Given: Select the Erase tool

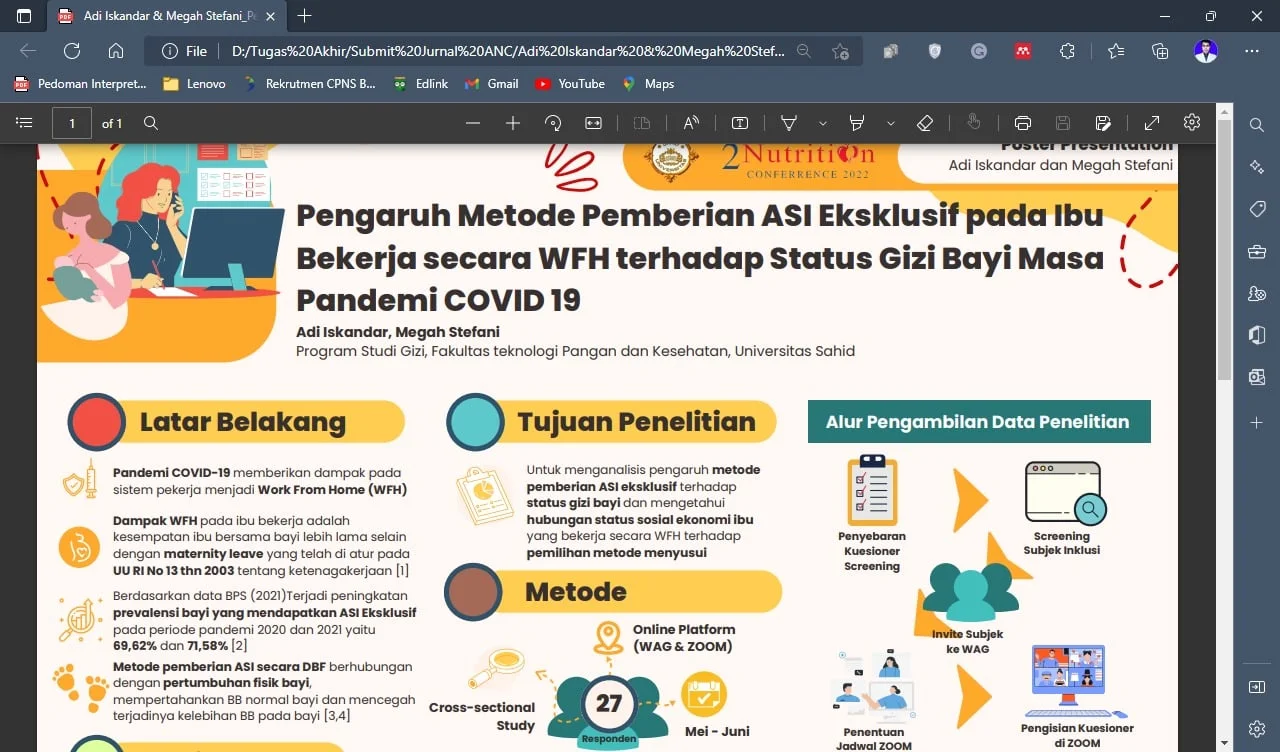Looking at the screenshot, I should tap(925, 123).
